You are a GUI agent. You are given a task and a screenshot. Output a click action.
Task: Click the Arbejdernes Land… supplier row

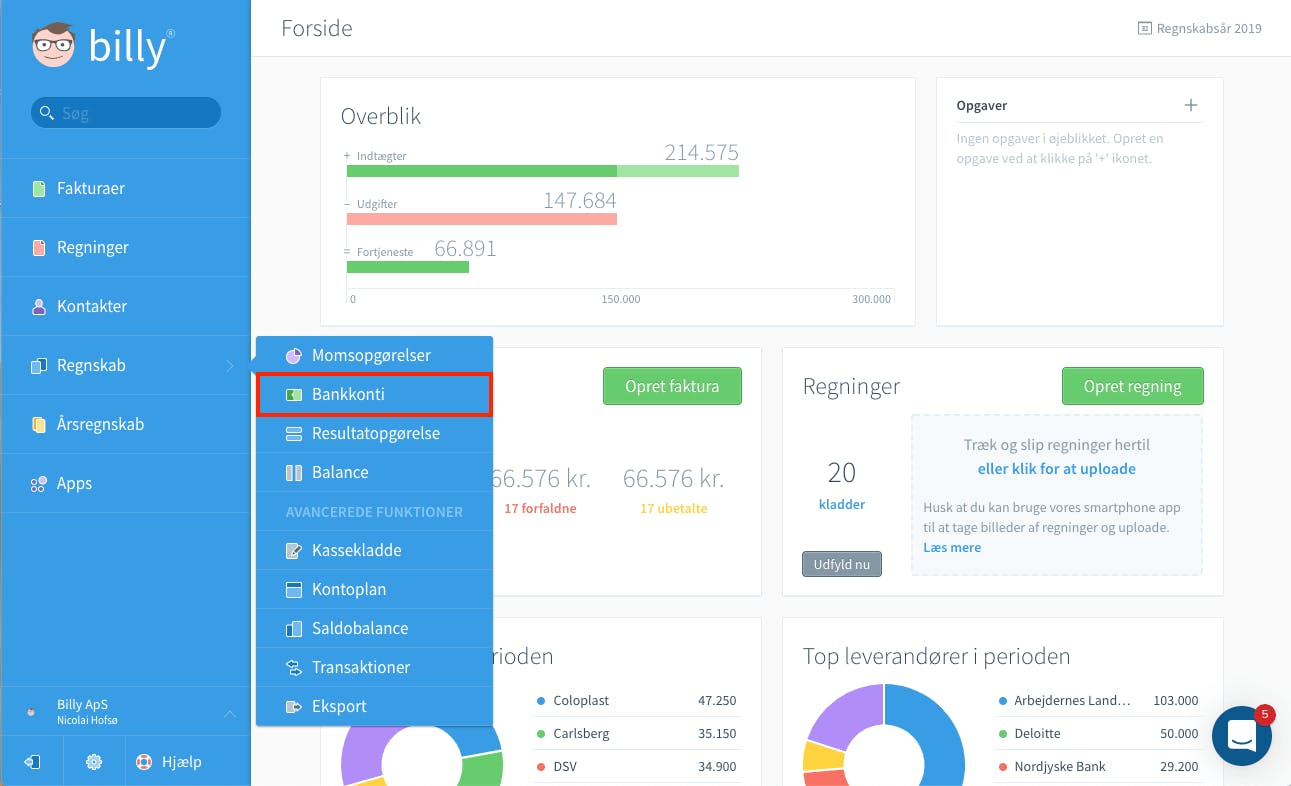point(1098,701)
